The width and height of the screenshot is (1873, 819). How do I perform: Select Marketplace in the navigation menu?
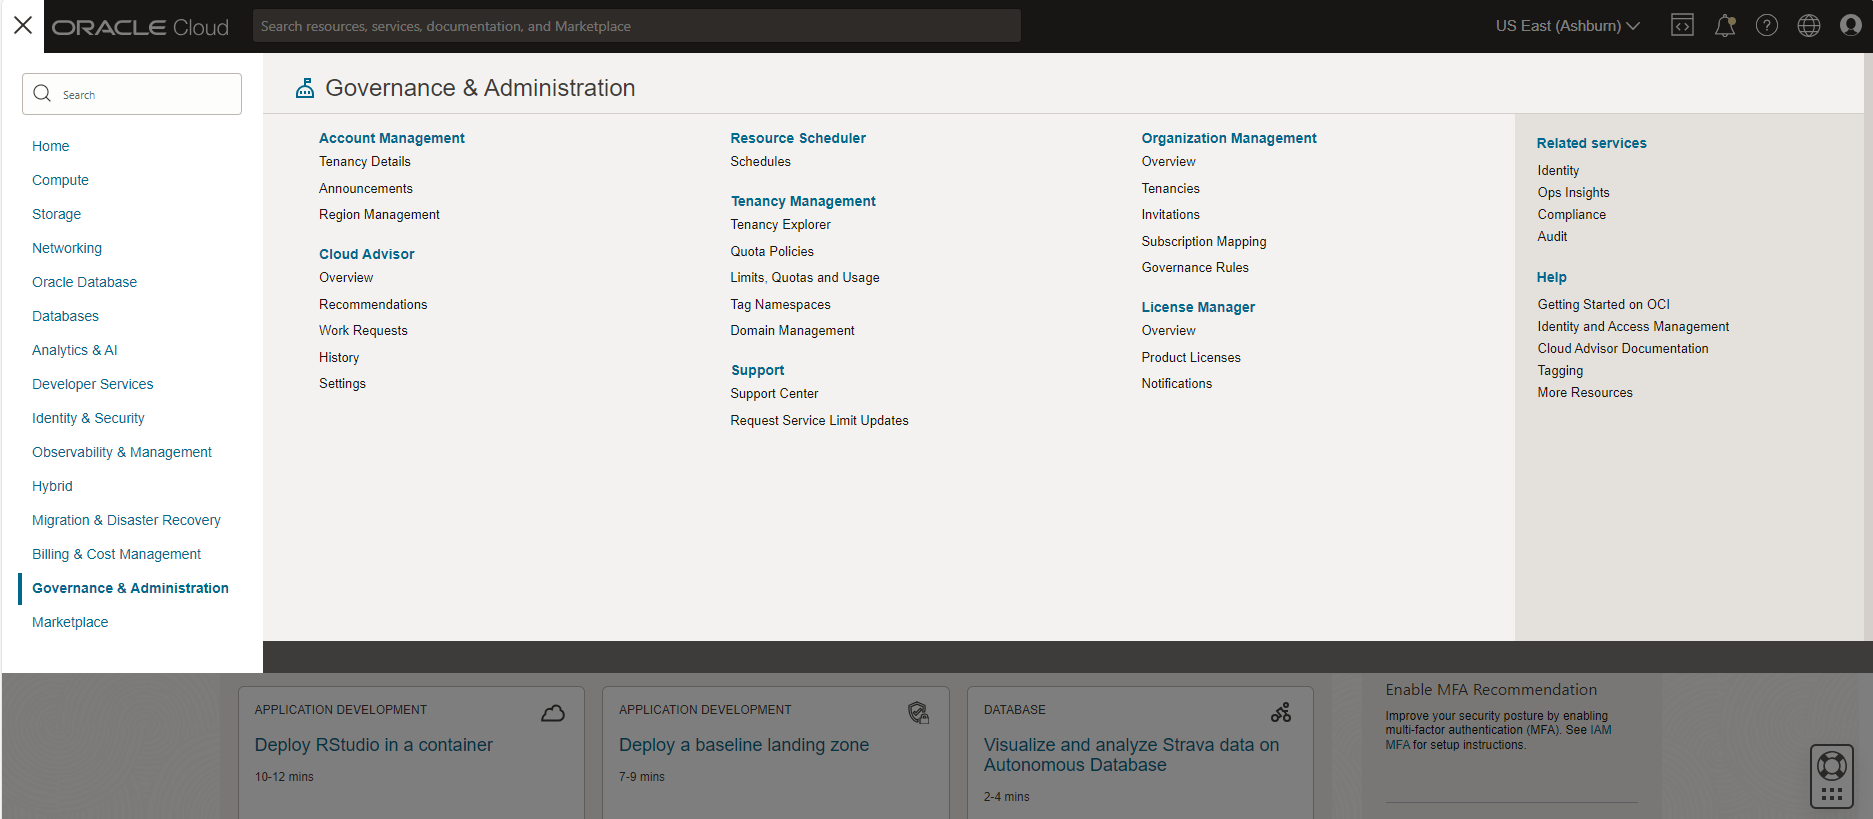70,622
